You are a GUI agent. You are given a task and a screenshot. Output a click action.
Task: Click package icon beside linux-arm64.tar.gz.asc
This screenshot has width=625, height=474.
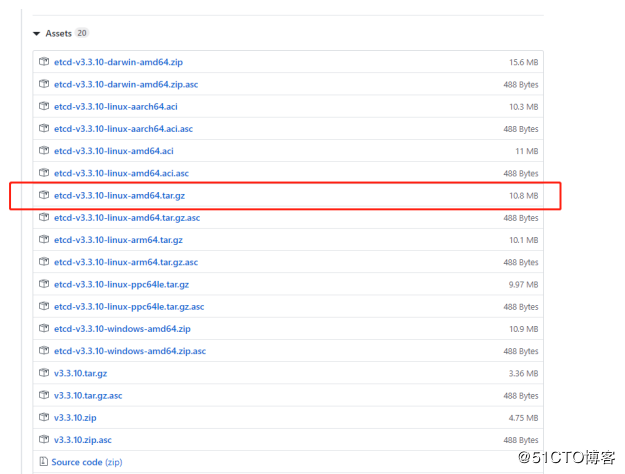44,262
